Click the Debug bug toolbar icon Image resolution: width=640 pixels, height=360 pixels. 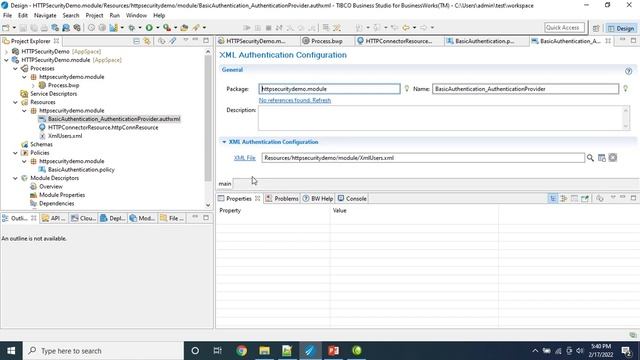[131, 28]
